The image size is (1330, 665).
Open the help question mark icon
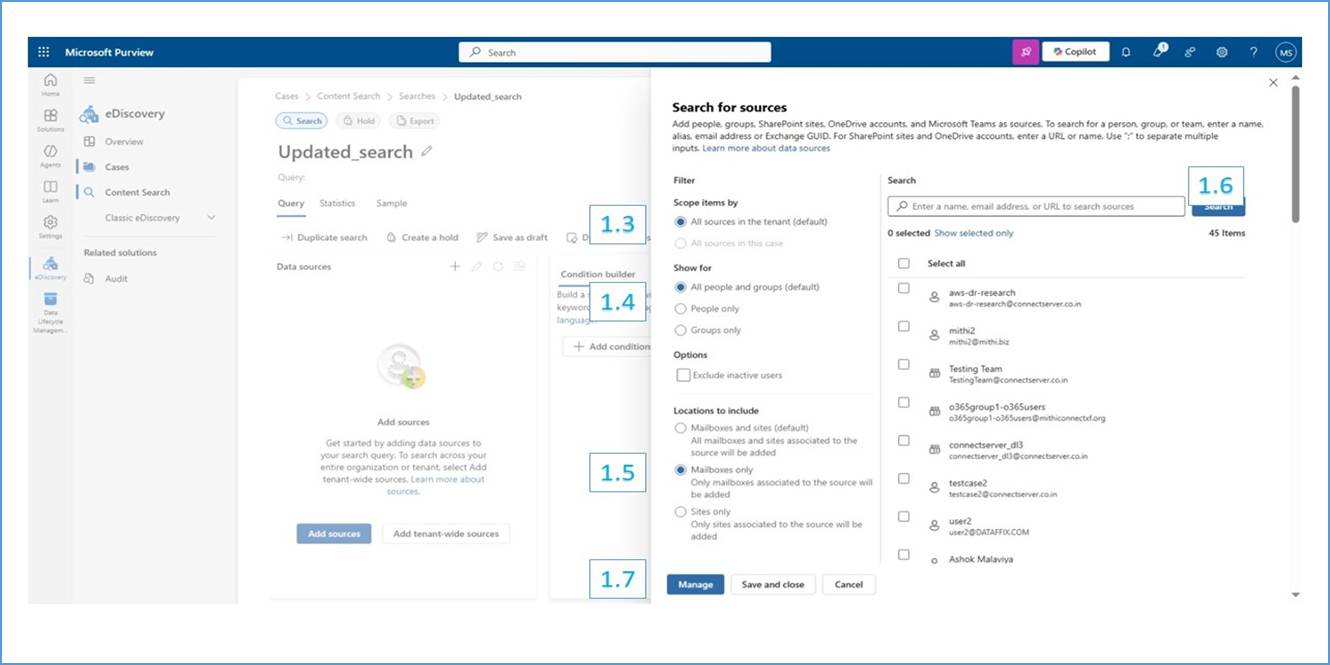coord(1253,52)
